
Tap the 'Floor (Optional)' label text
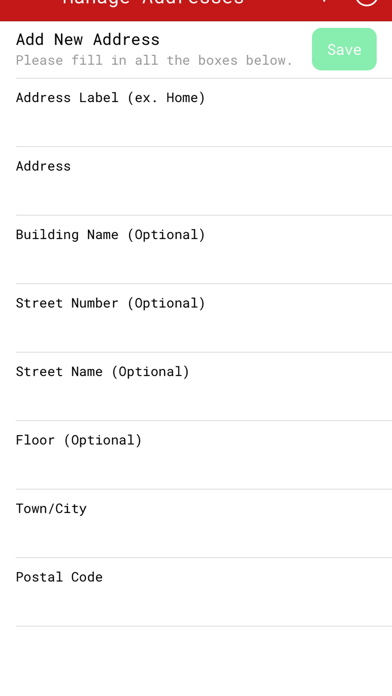(x=79, y=440)
